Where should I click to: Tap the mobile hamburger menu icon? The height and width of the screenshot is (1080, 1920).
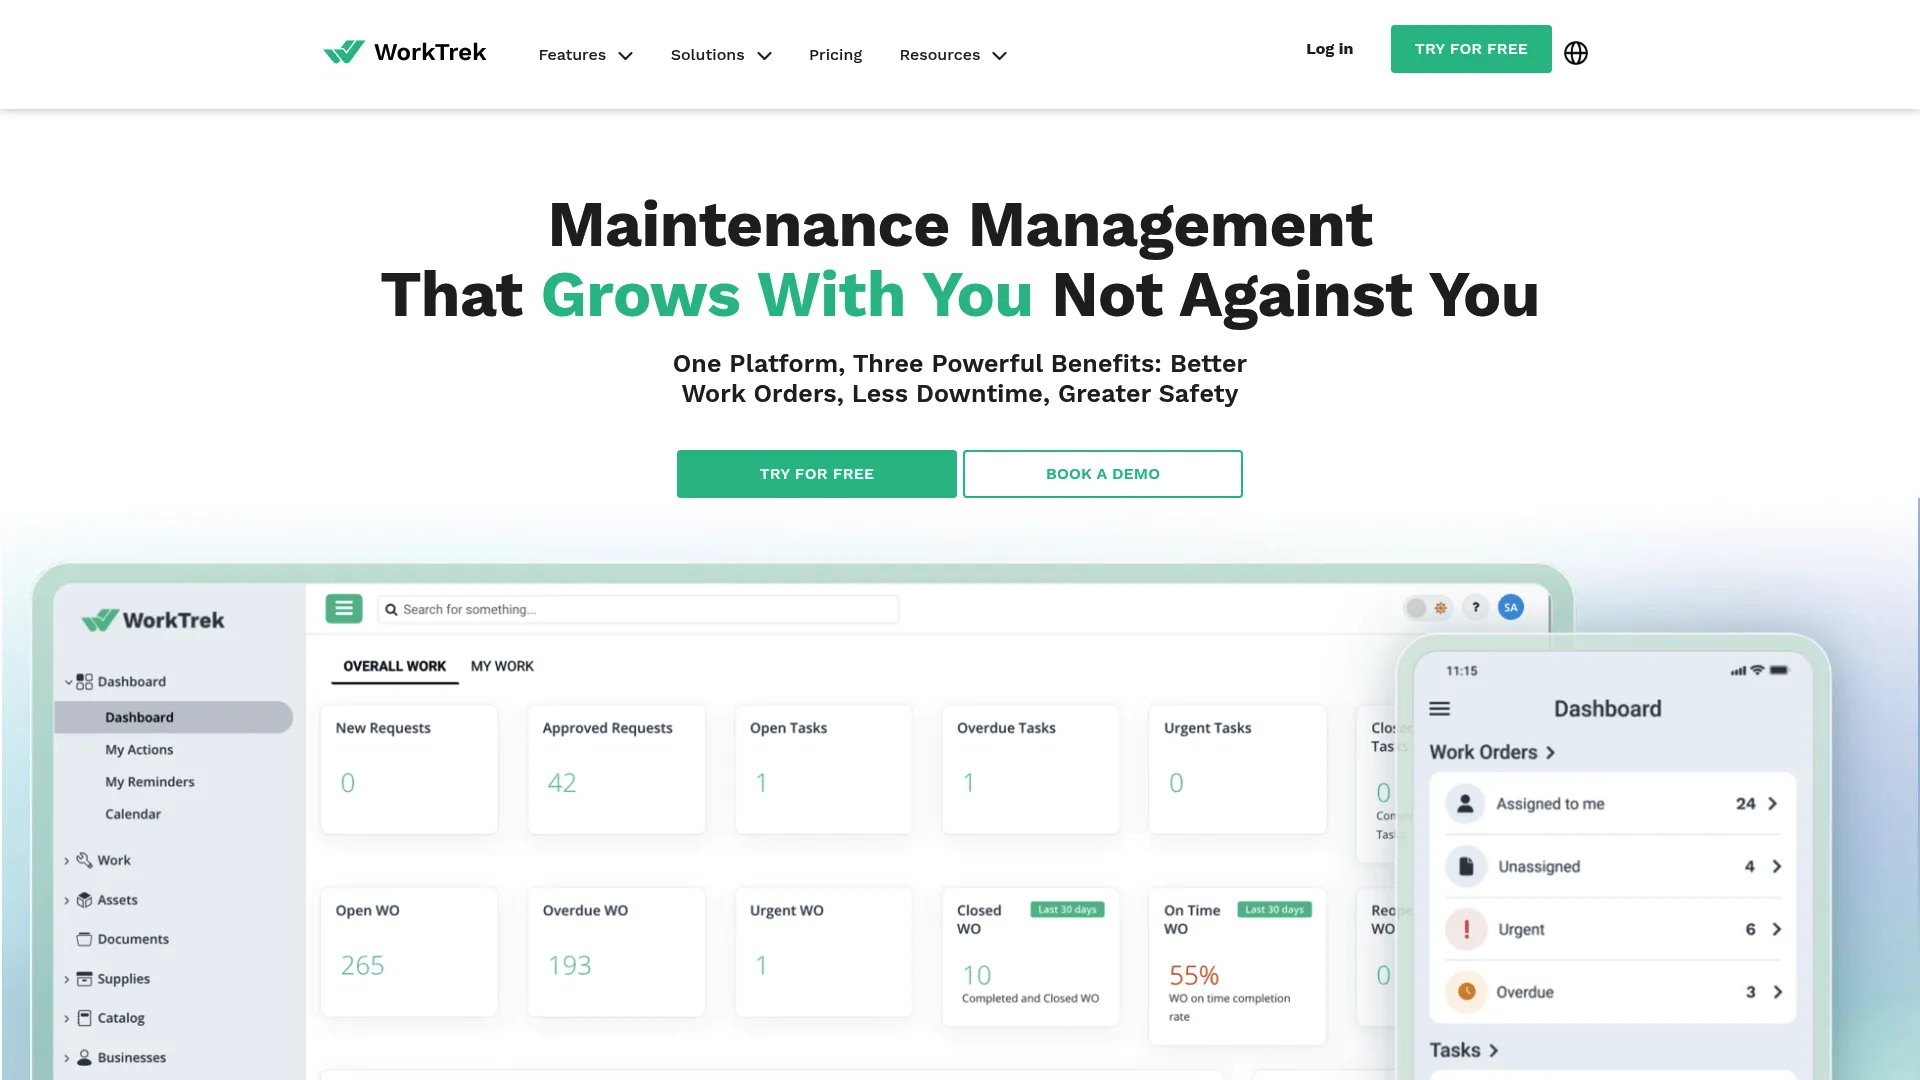point(1440,709)
